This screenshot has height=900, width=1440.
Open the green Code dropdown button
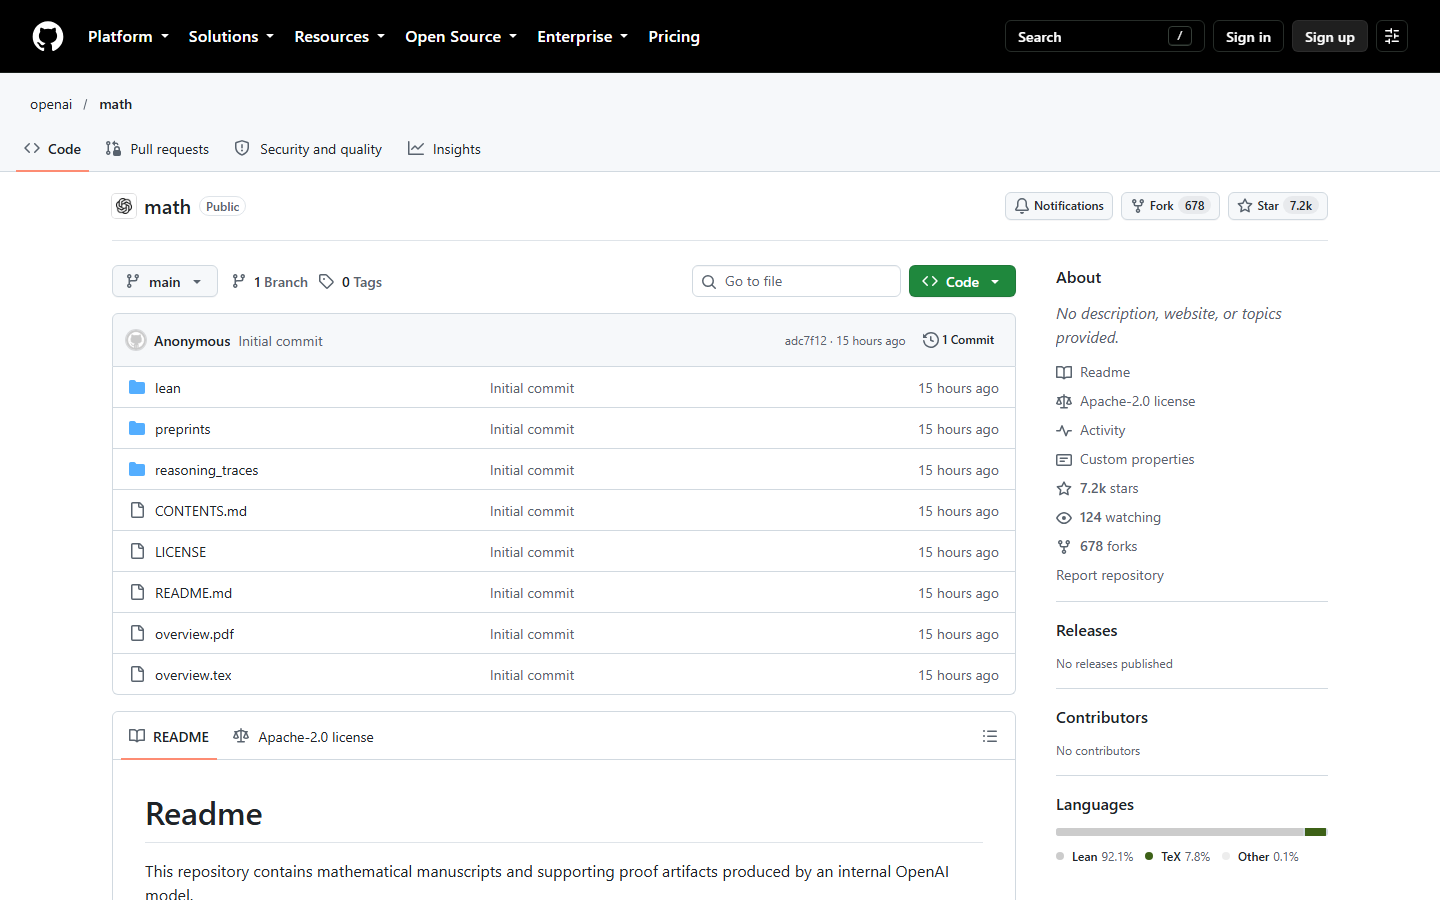pyautogui.click(x=962, y=281)
